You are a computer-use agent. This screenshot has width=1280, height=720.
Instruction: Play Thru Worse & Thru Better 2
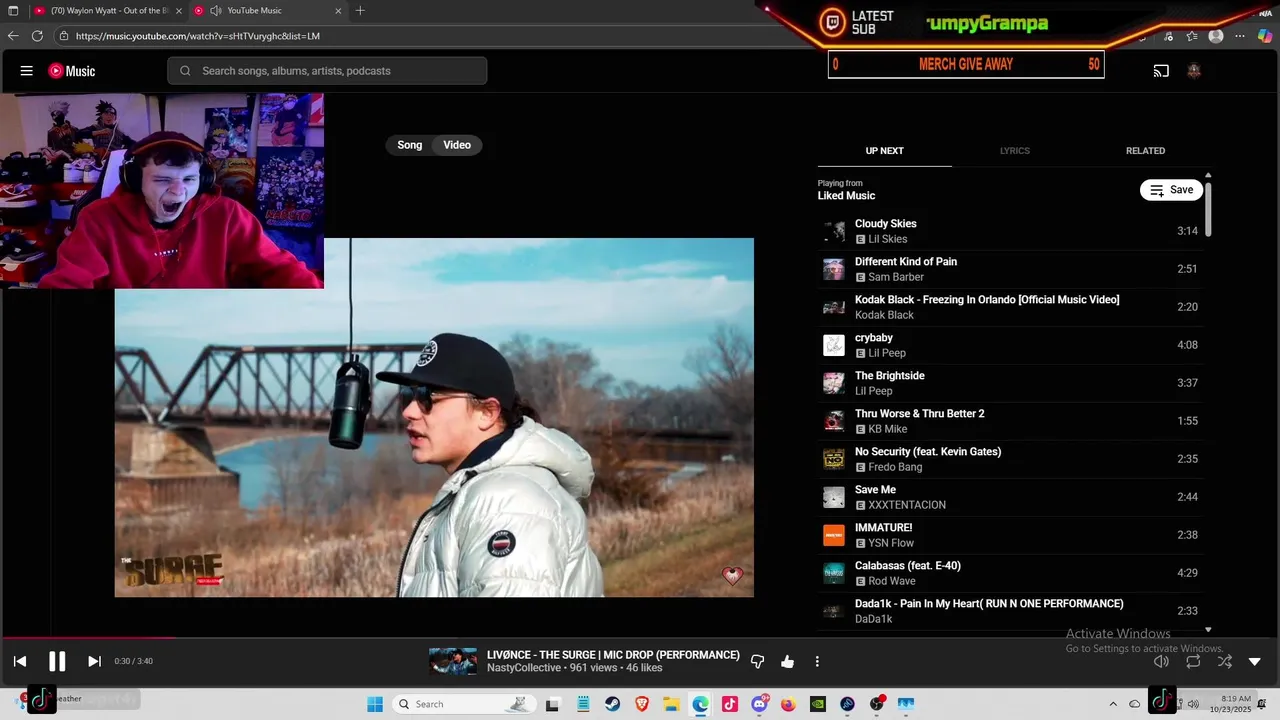[1010, 421]
